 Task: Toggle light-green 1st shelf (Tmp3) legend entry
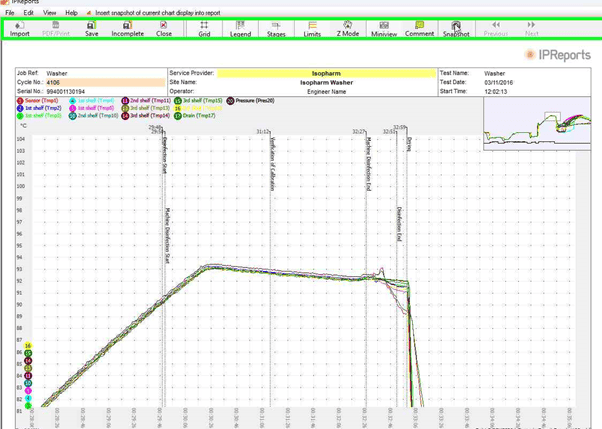(x=39, y=116)
